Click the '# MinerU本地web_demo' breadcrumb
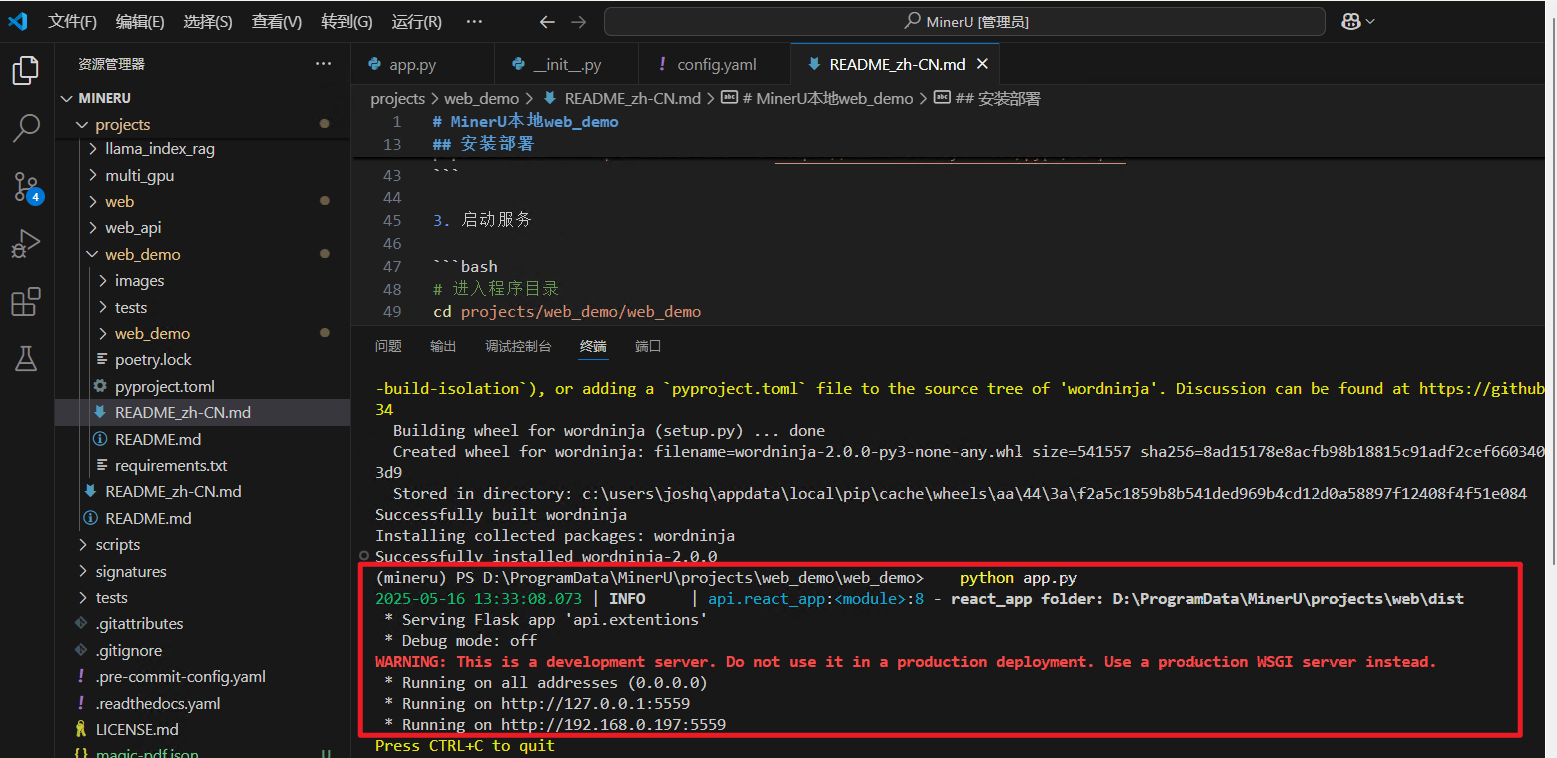The image size is (1557, 758). click(x=828, y=98)
